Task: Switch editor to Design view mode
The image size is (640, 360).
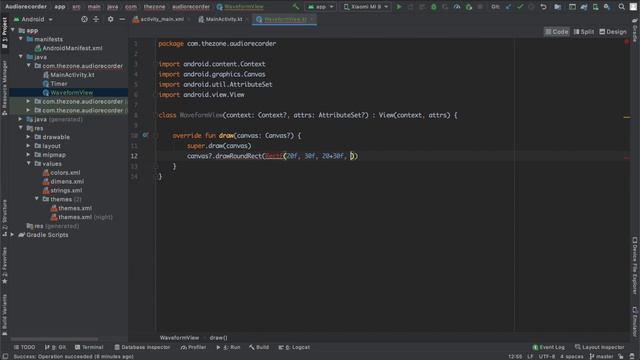Action: pos(613,31)
